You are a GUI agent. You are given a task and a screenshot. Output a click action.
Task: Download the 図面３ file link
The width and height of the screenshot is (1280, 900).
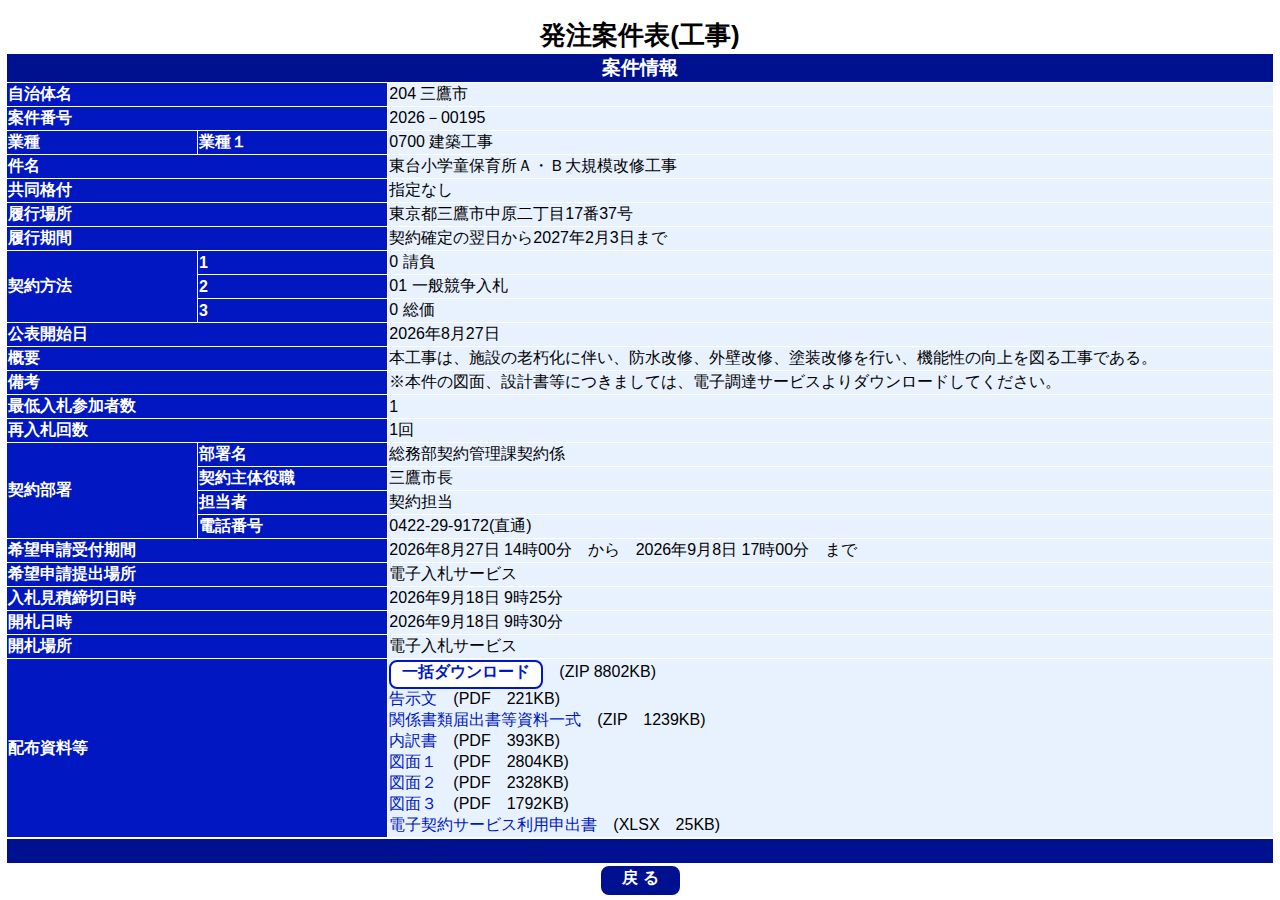[x=413, y=803]
